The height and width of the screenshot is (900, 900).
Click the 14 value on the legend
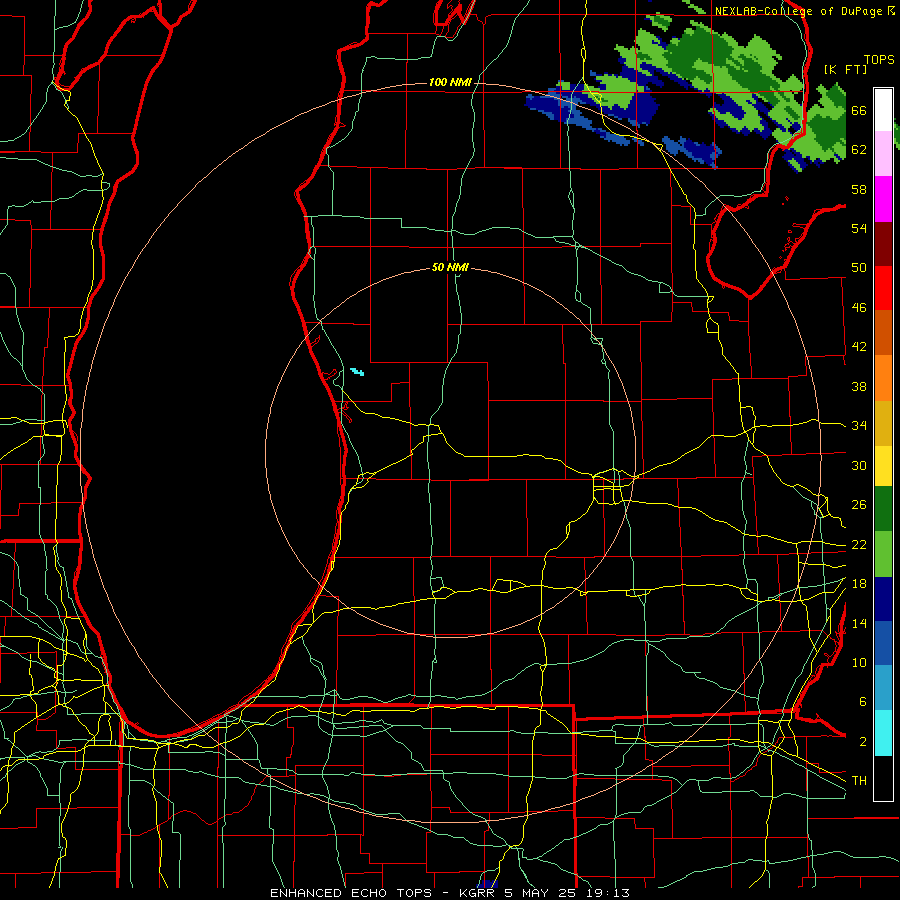click(859, 623)
